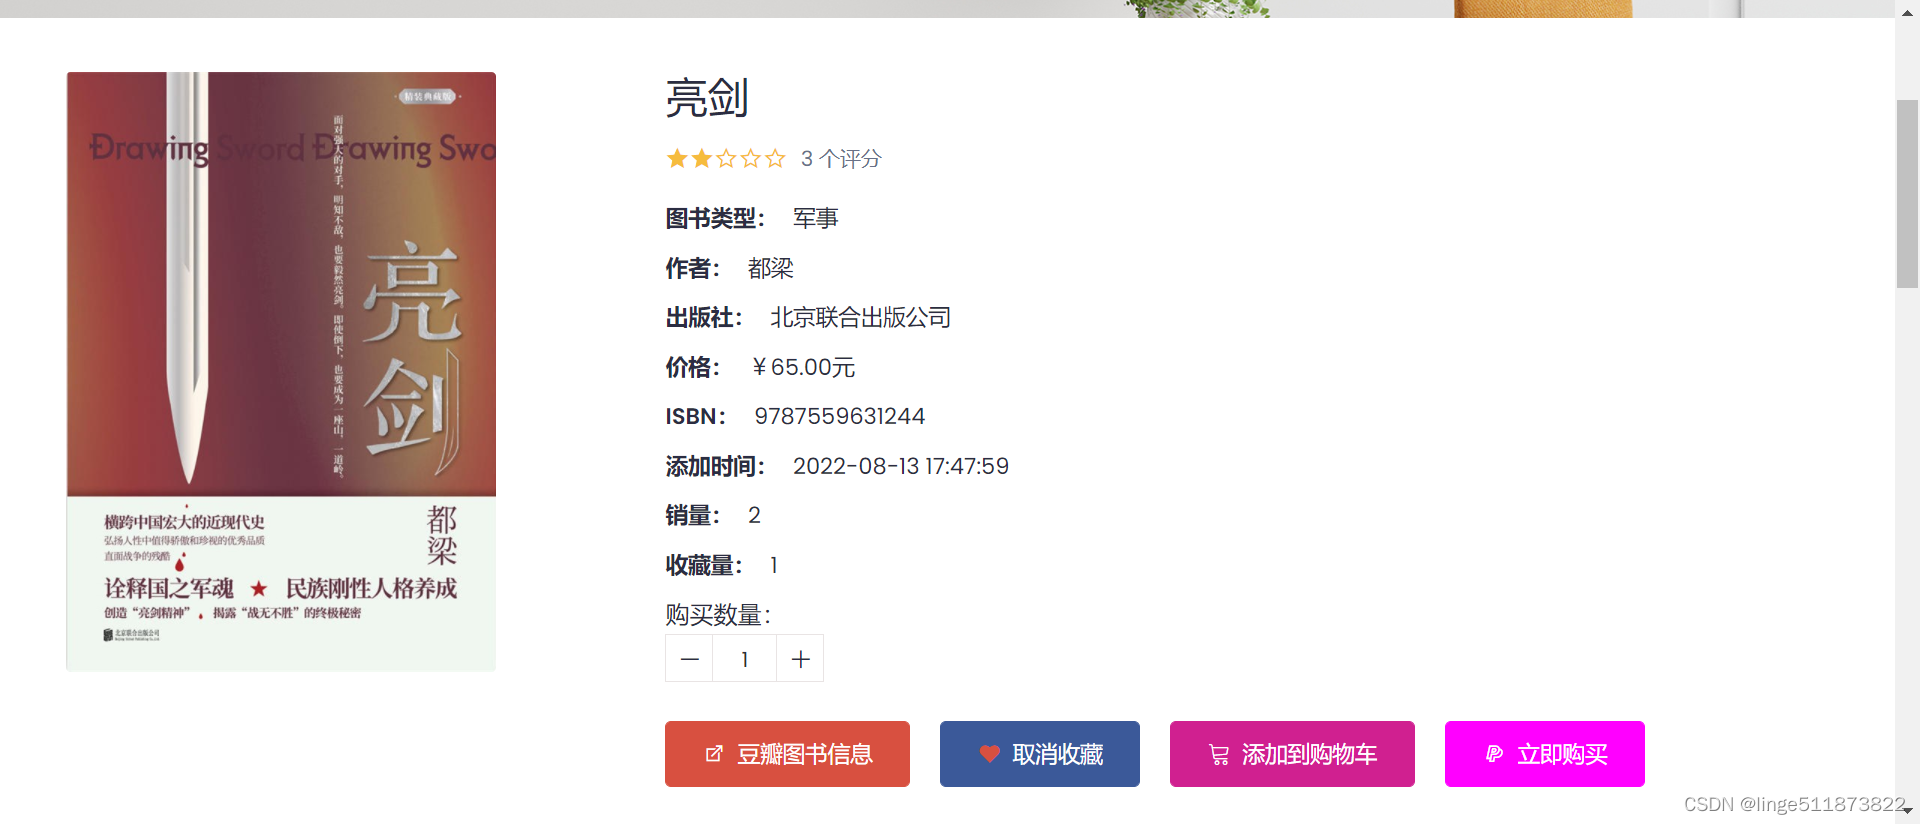The height and width of the screenshot is (824, 1920).
Task: Add the book via 添加到购物车 button
Action: 1292,754
